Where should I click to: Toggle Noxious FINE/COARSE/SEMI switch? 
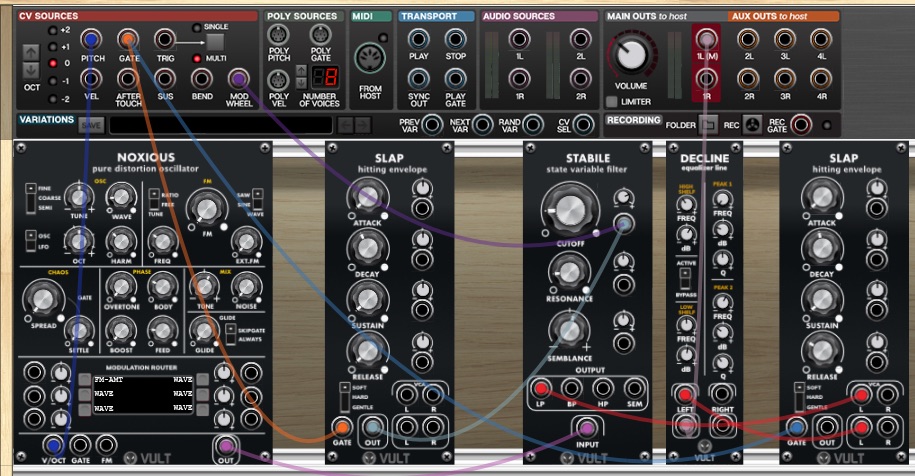(x=30, y=198)
